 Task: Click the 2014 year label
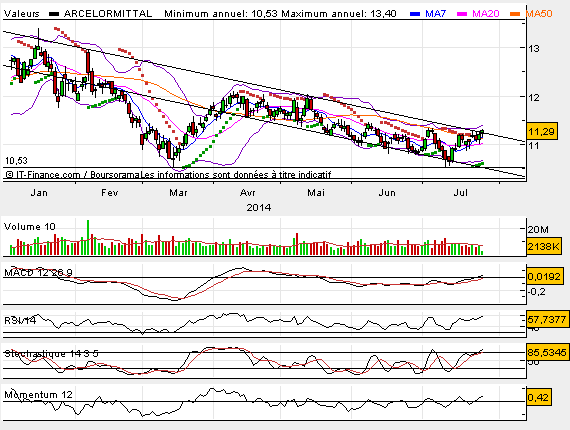258,208
